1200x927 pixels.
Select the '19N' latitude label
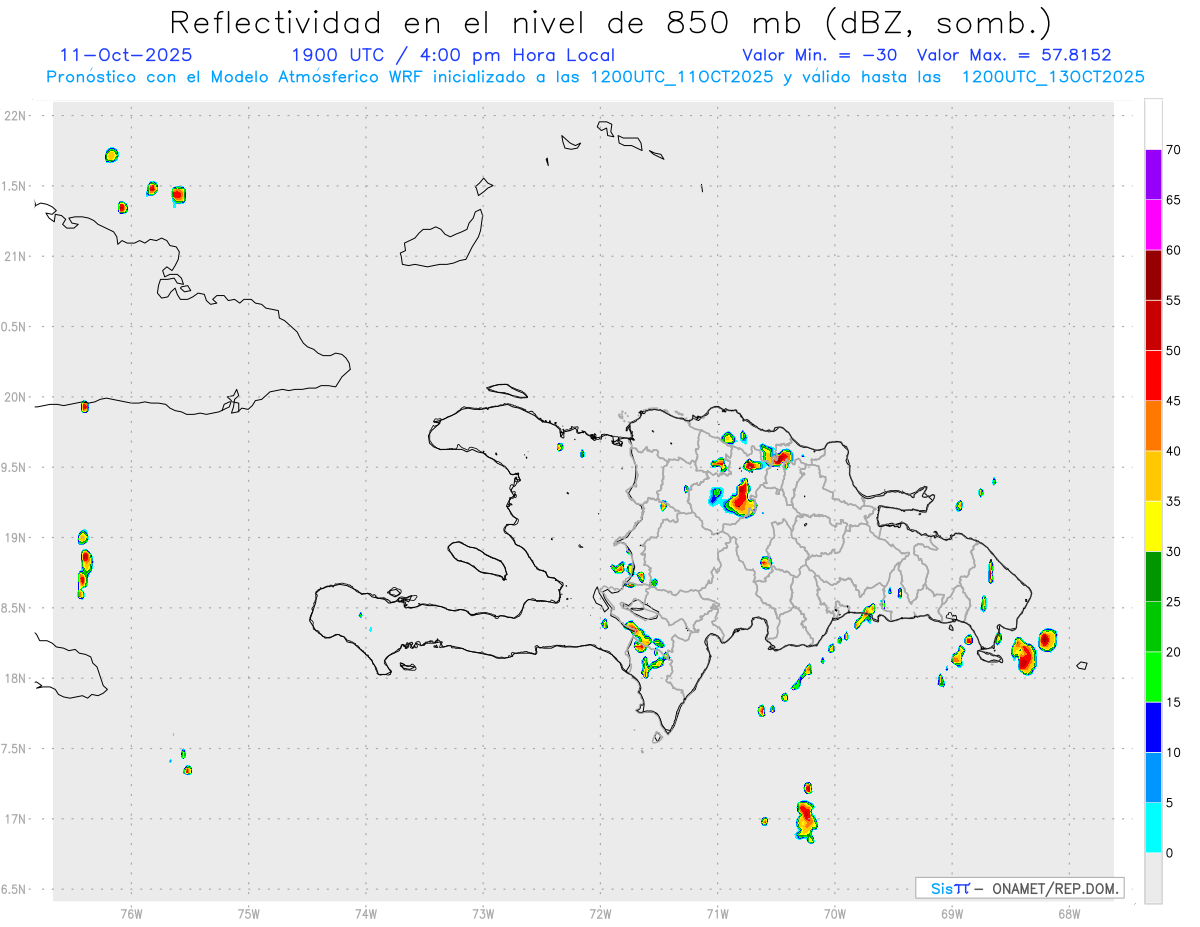click(17, 537)
